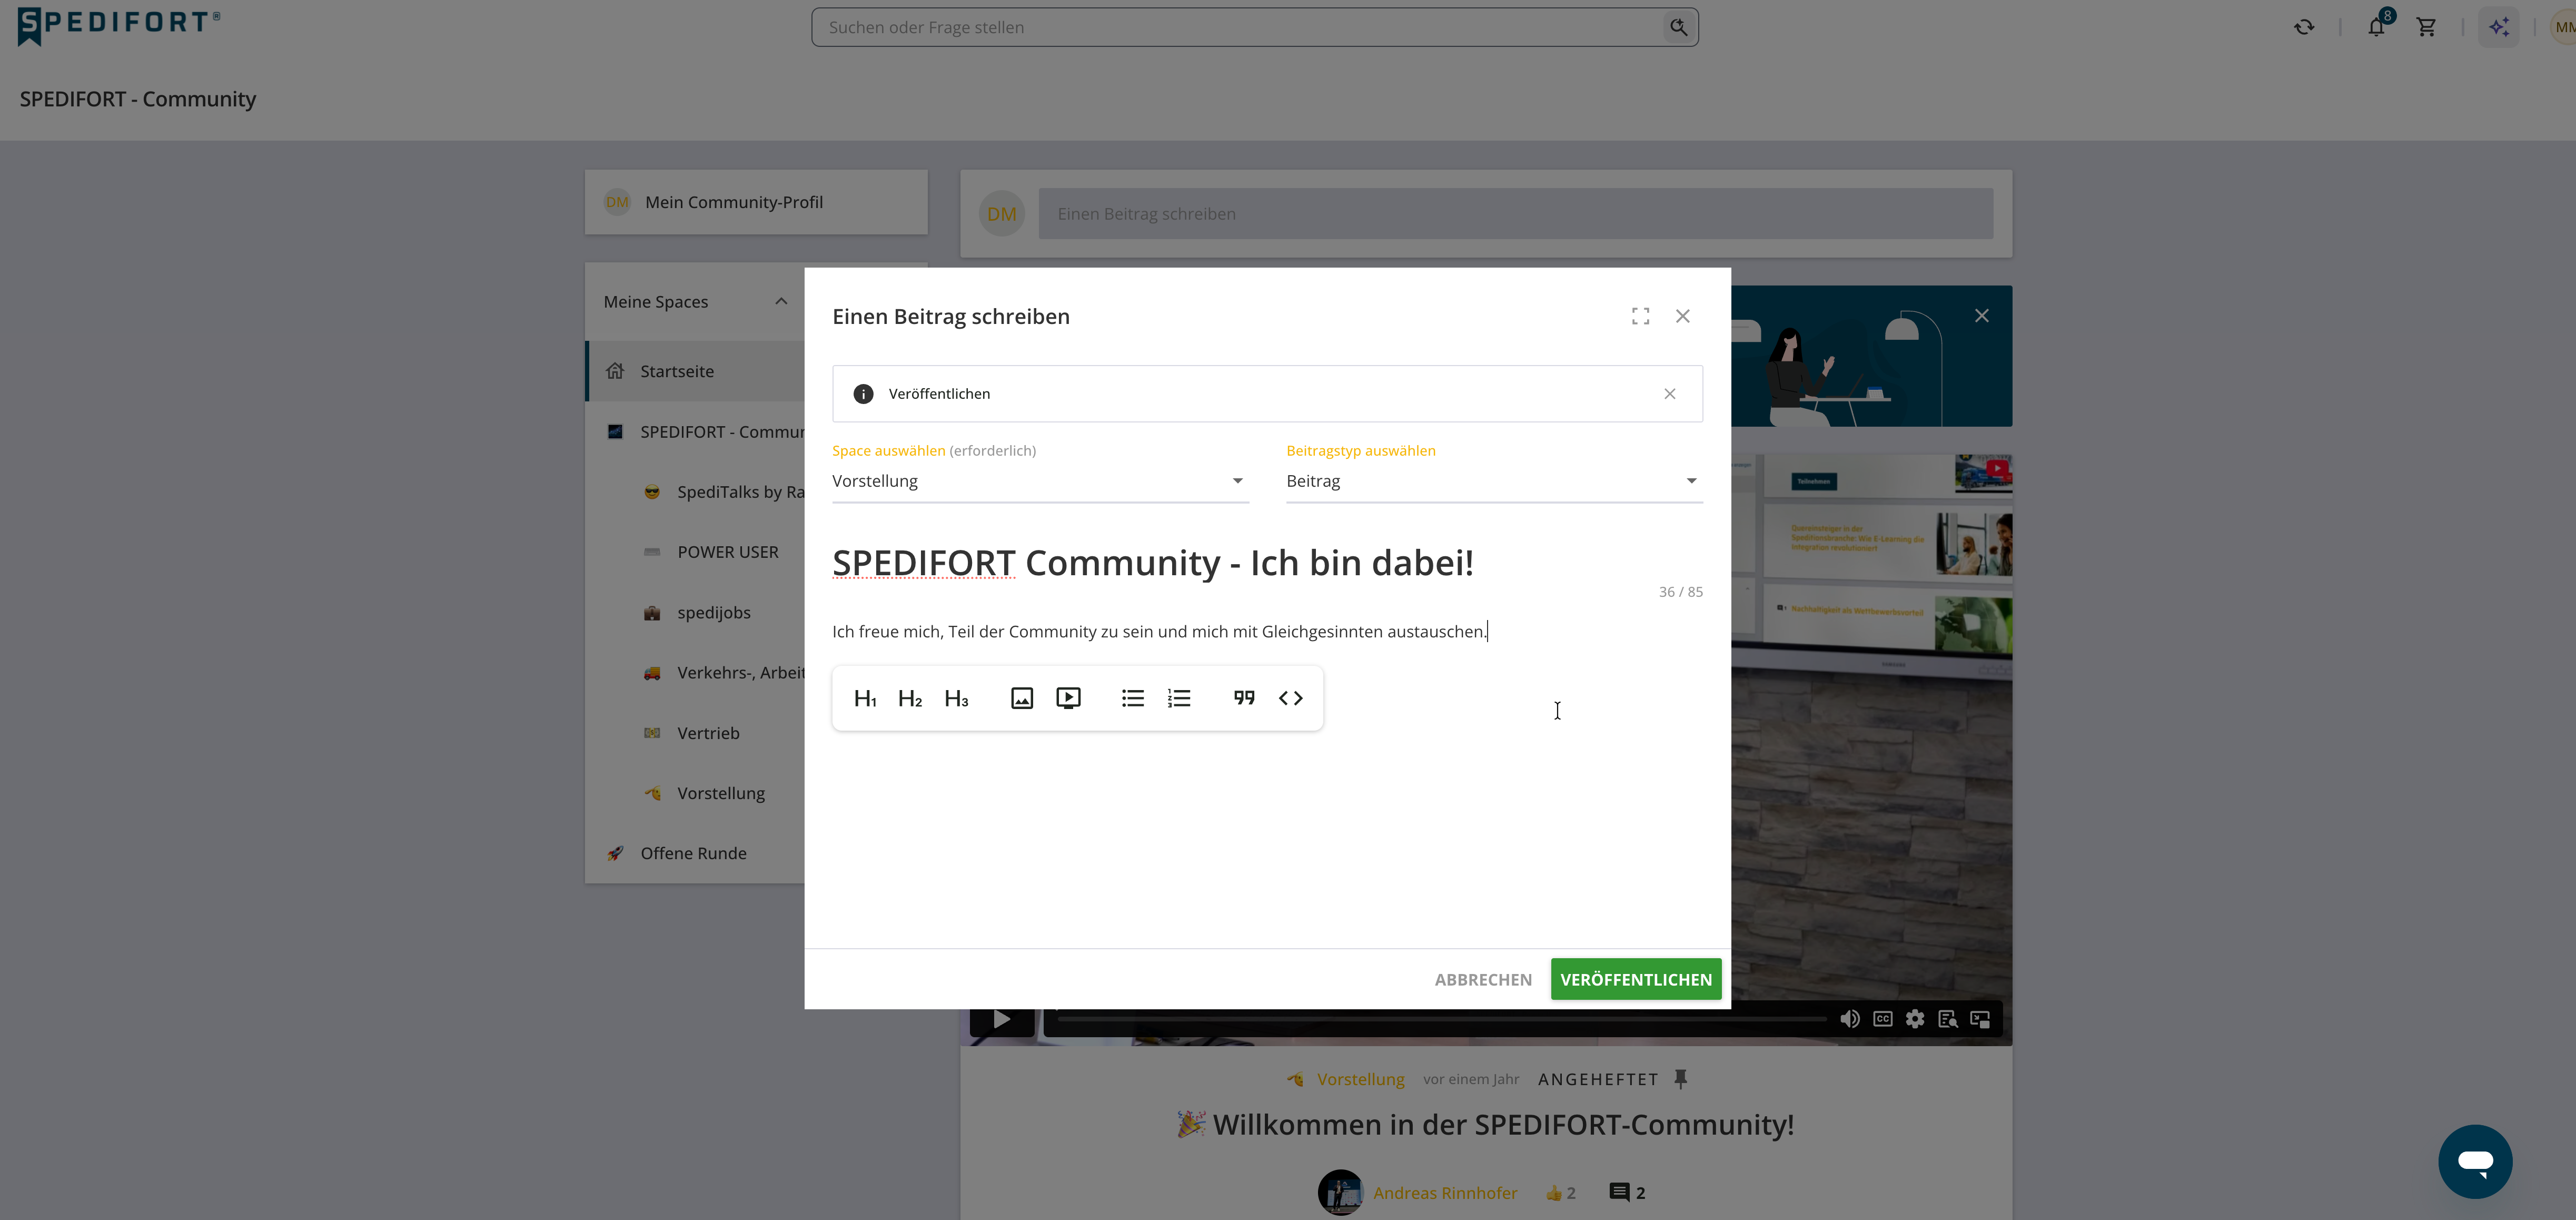The height and width of the screenshot is (1220, 2576).
Task: Cancel the post with ABBRECHEN
Action: [1483, 979]
